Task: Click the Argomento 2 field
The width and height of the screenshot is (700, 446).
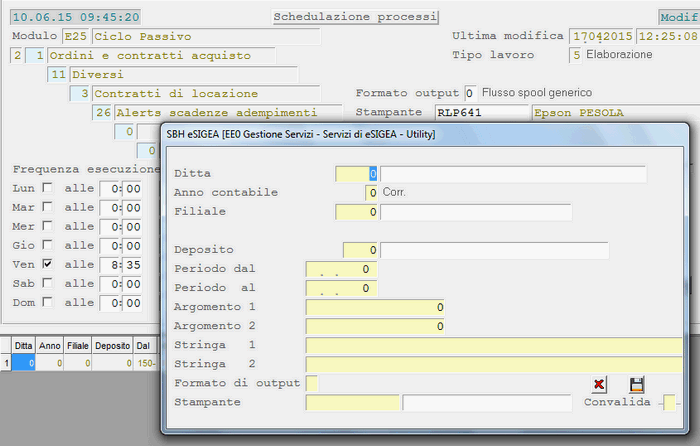Action: pyautogui.click(x=375, y=326)
